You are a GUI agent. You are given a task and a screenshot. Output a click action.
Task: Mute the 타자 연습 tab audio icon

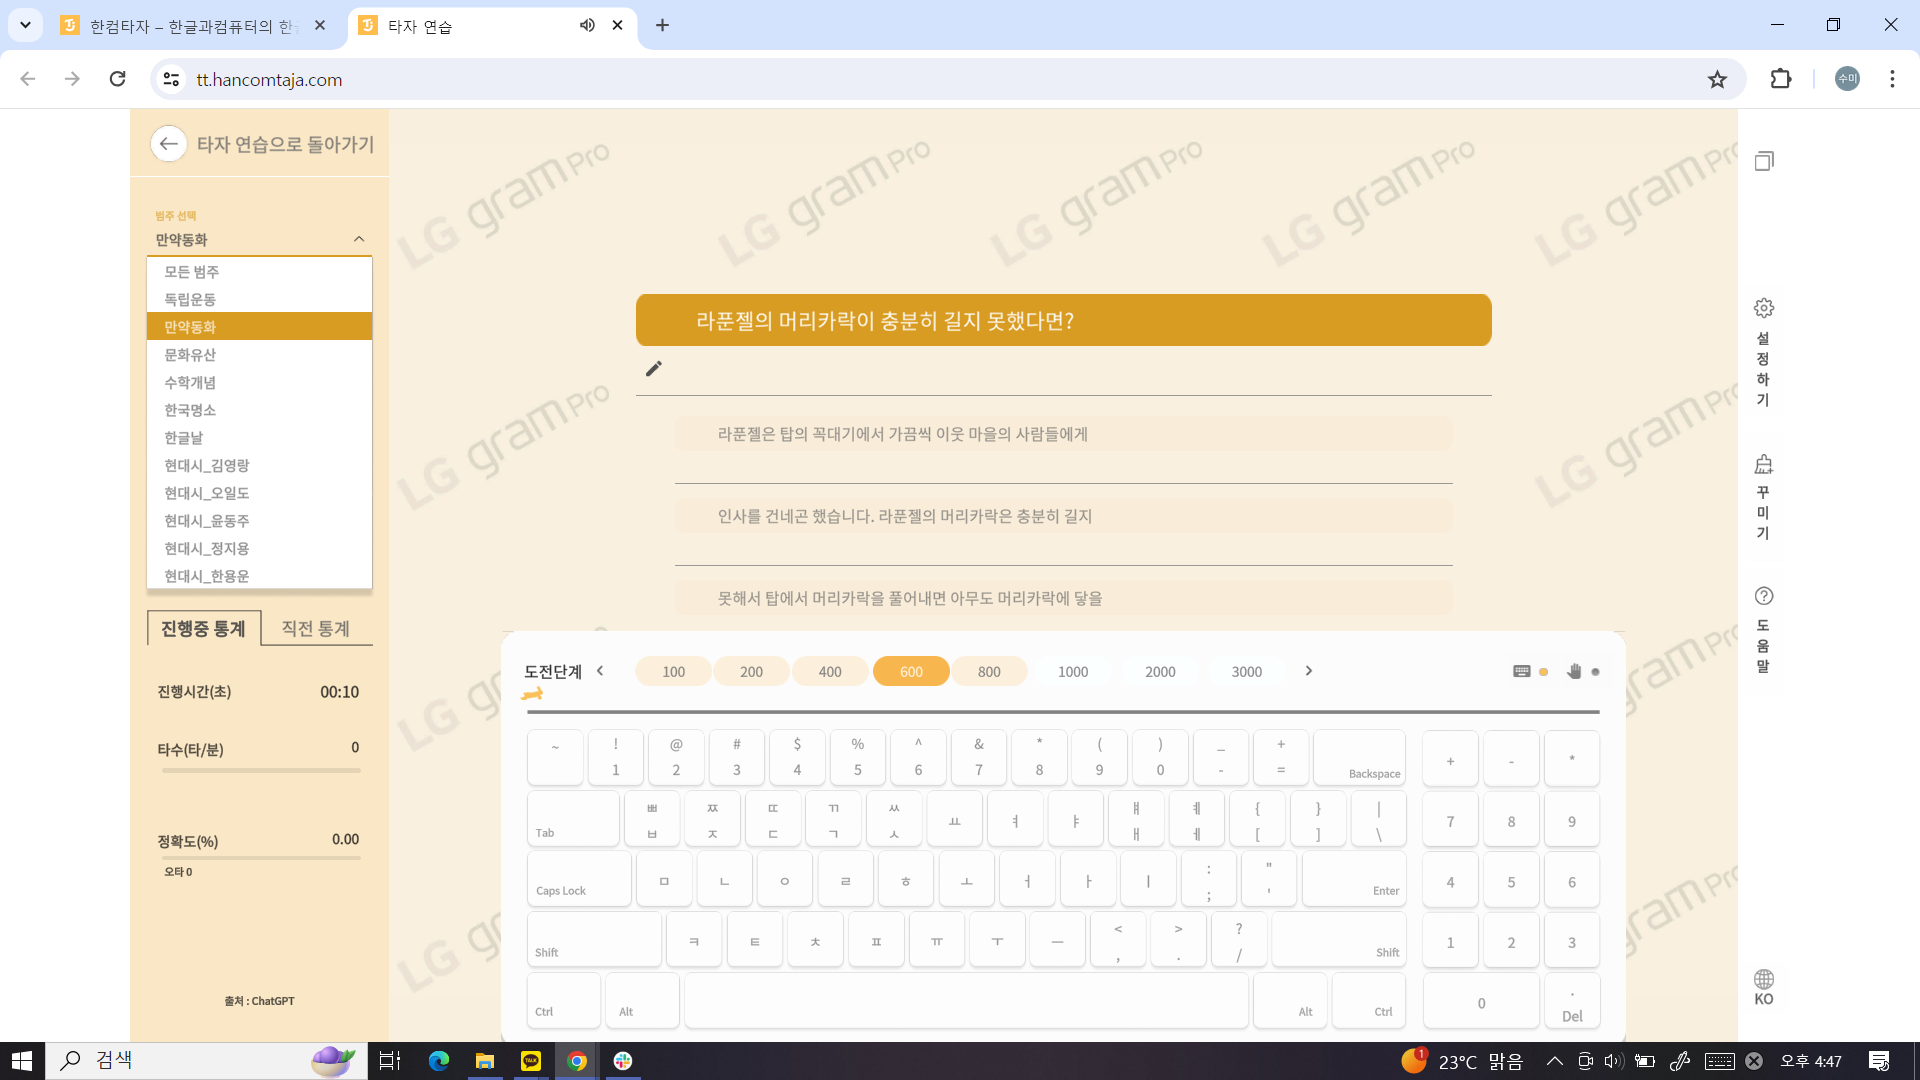(x=587, y=25)
